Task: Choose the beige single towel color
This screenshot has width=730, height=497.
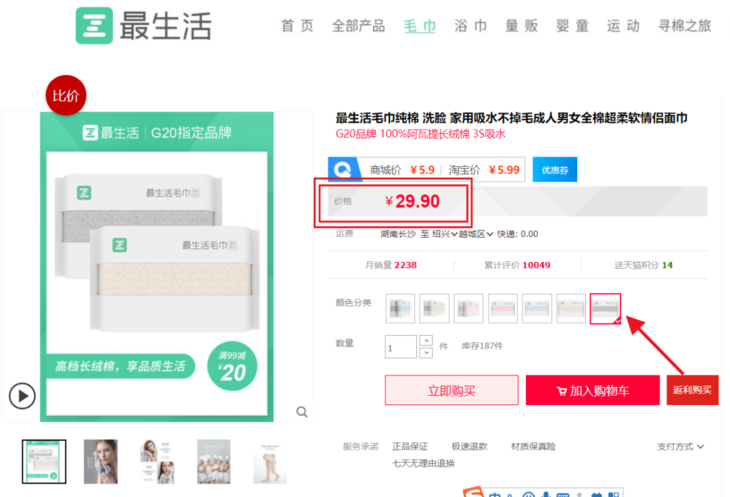Action: coord(571,308)
